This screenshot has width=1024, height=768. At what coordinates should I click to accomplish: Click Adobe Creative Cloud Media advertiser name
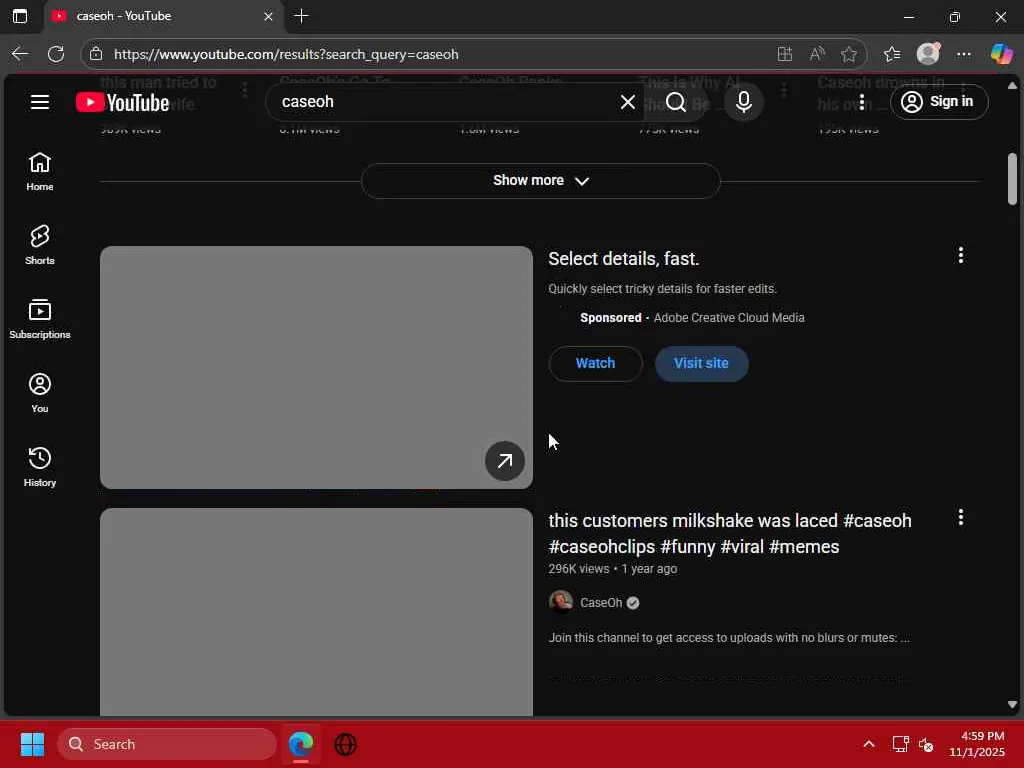coord(729,318)
